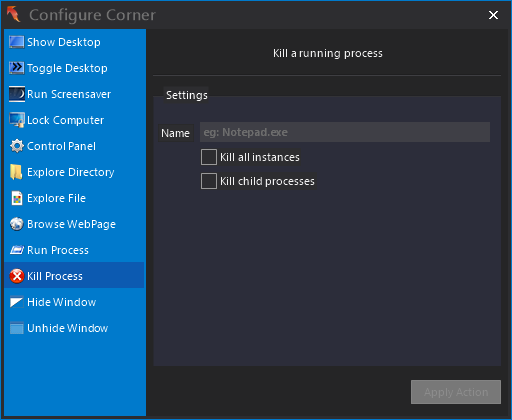Click the Explore File document icon

(x=17, y=198)
